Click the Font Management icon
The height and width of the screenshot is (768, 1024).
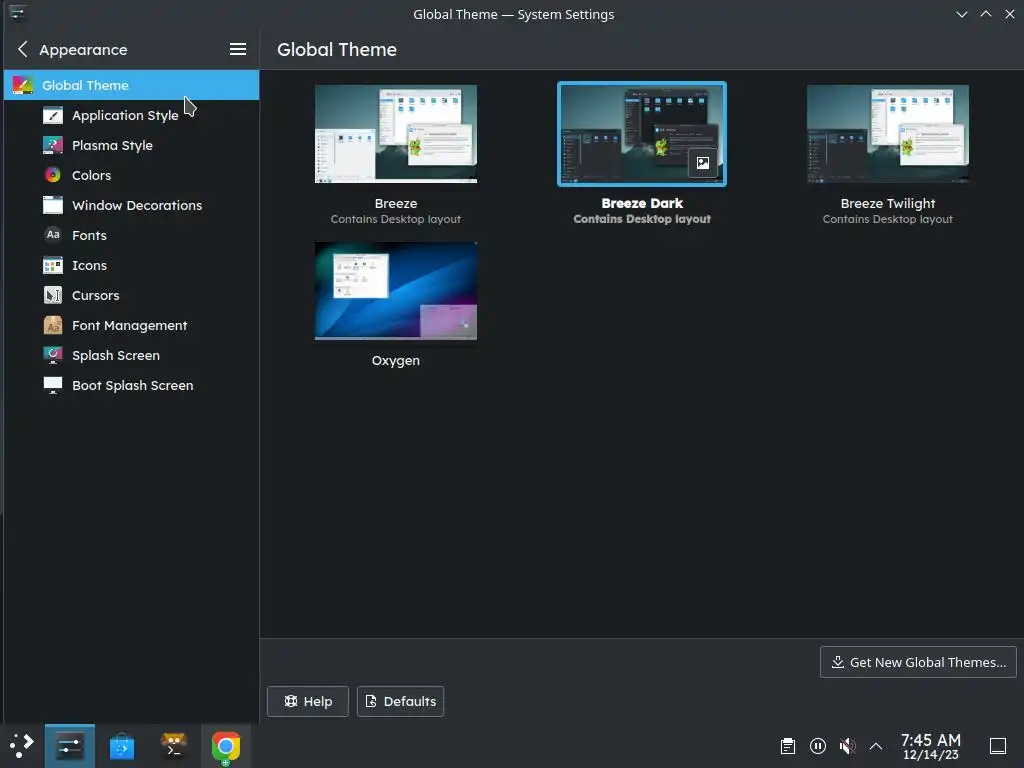click(x=52, y=325)
